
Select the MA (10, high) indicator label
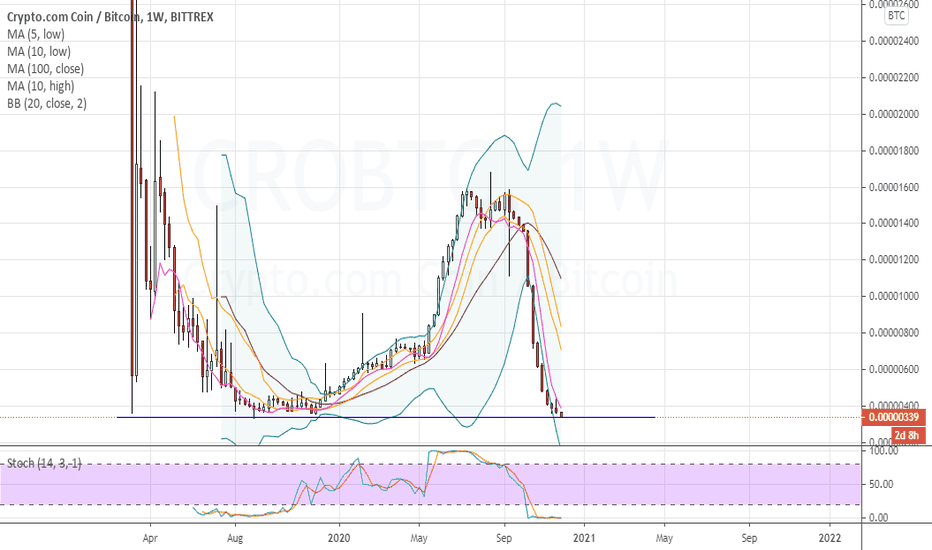click(40, 86)
